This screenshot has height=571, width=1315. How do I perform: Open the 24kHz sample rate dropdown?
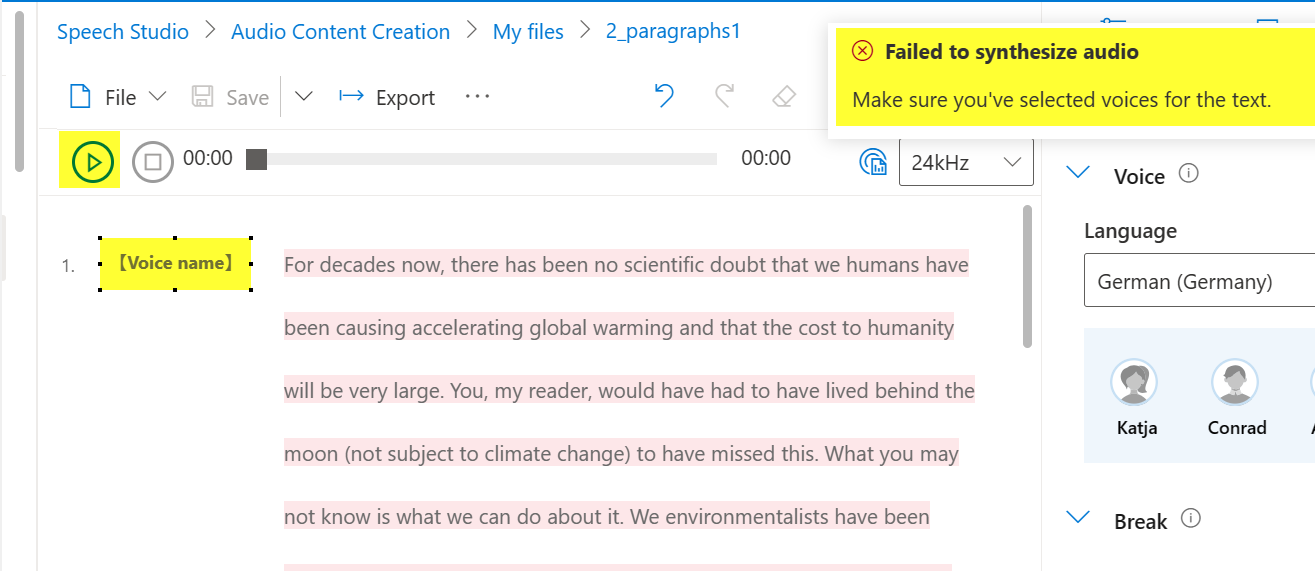[966, 161]
